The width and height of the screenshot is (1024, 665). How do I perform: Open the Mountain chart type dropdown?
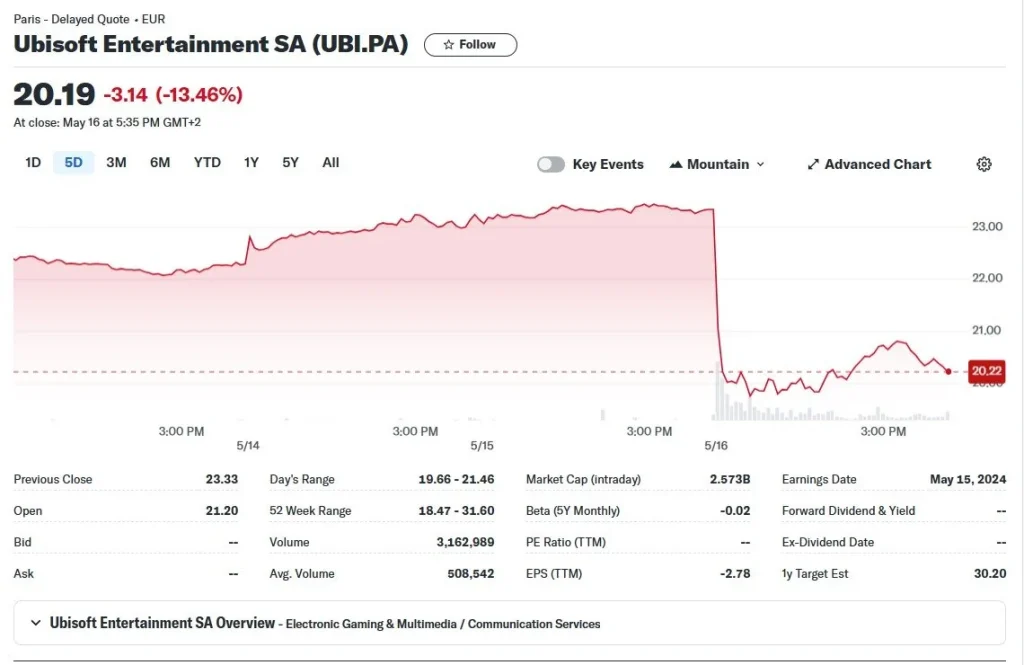coord(717,164)
